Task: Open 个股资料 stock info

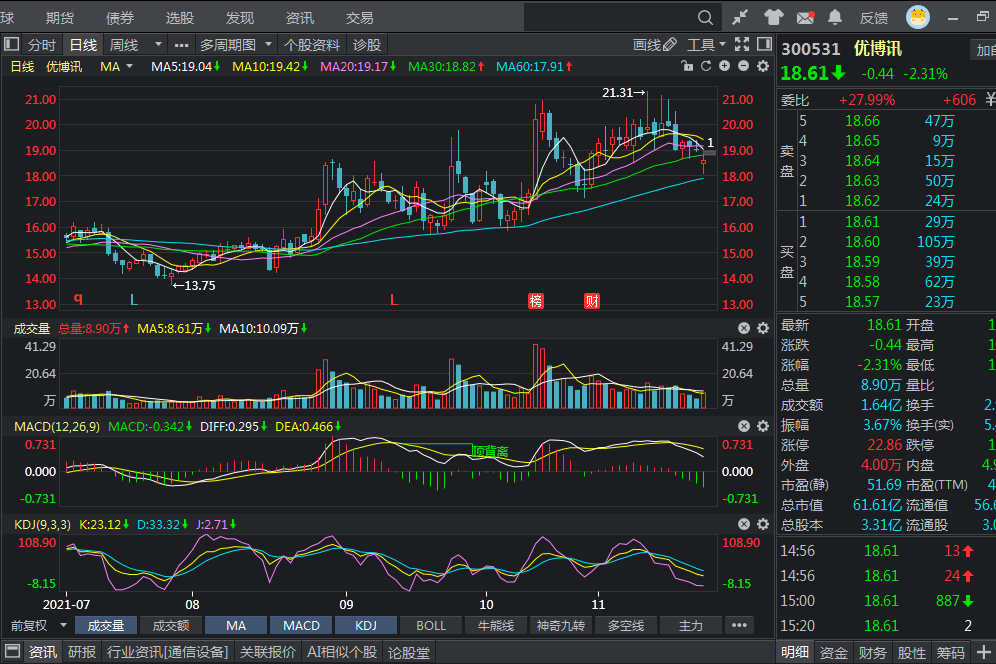Action: tap(313, 45)
